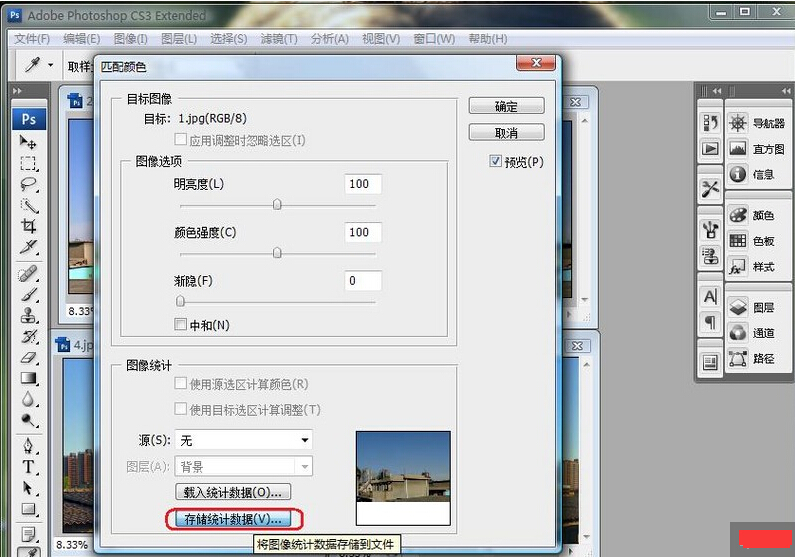Collapse the right panel dock double-arrow
795x557 pixels.
pyautogui.click(x=786, y=91)
